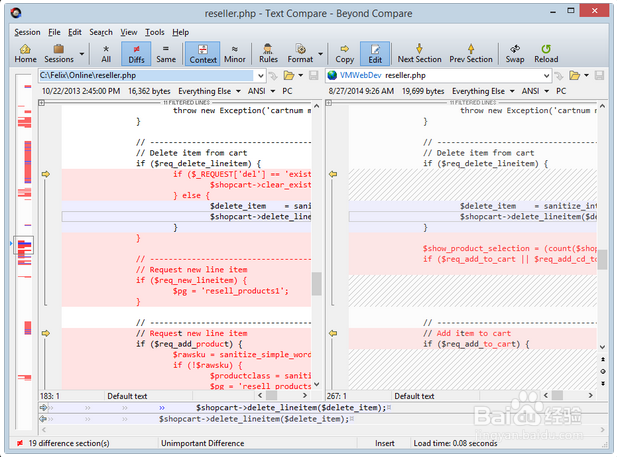Viewport: 617px width, 457px height.
Task: Jump to the Next Section
Action: coord(419,54)
